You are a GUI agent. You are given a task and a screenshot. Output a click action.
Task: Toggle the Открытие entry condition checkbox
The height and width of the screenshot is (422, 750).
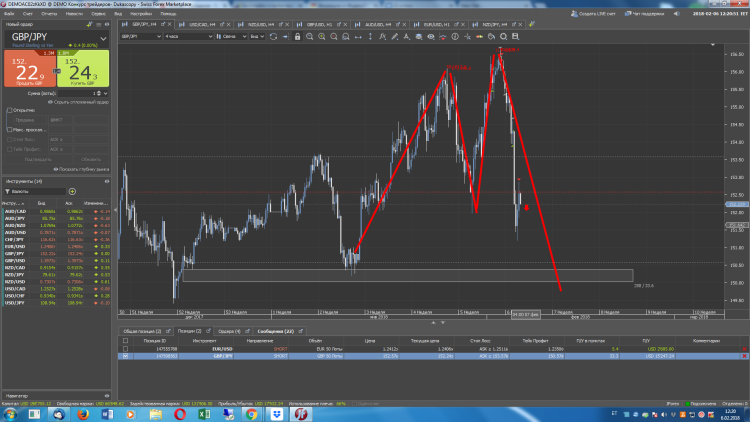click(10, 110)
